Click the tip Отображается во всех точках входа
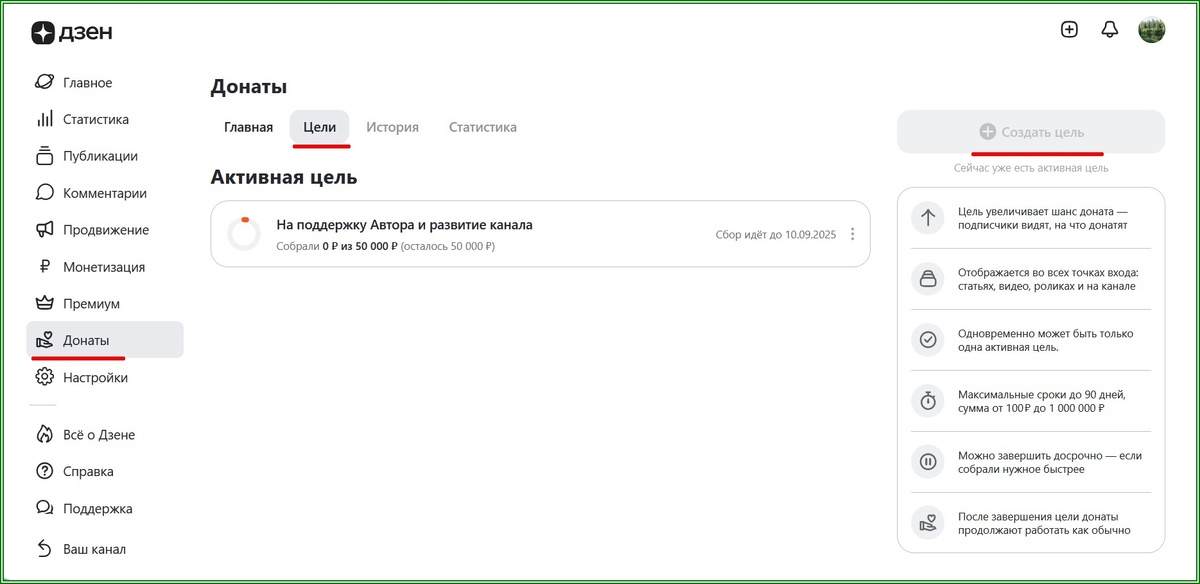1200x584 pixels. pyautogui.click(x=1048, y=279)
